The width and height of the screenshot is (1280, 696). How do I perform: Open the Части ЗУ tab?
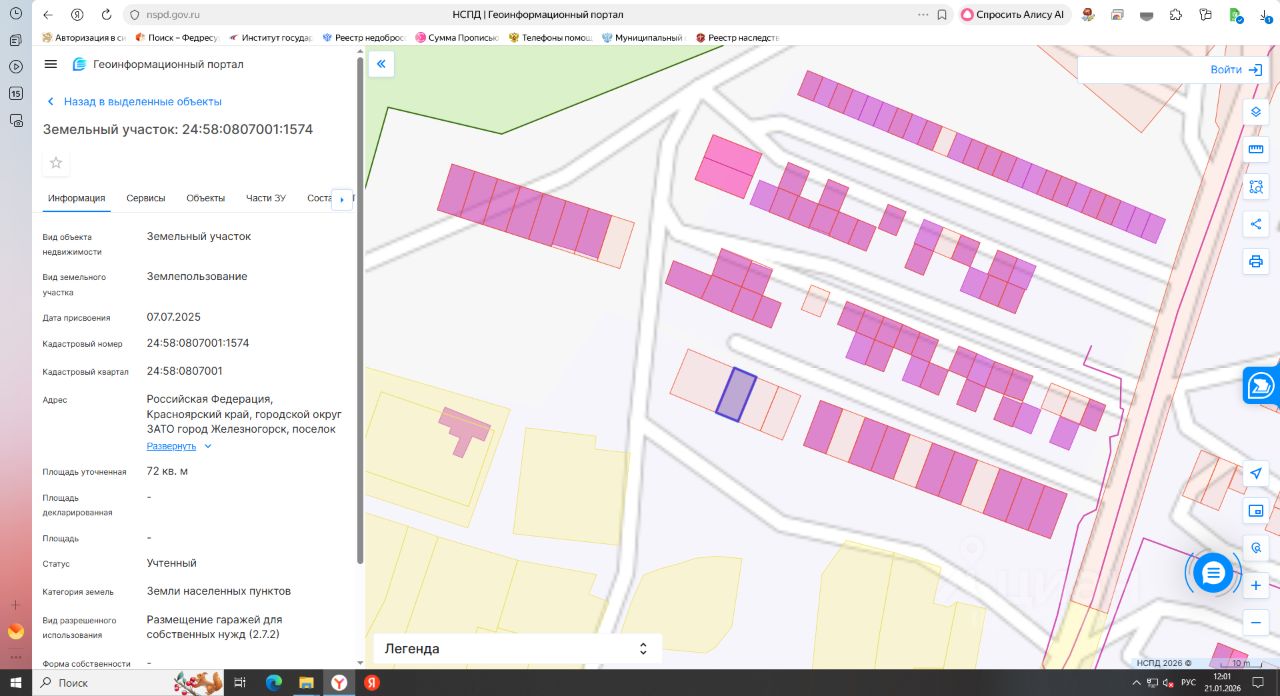pos(266,198)
